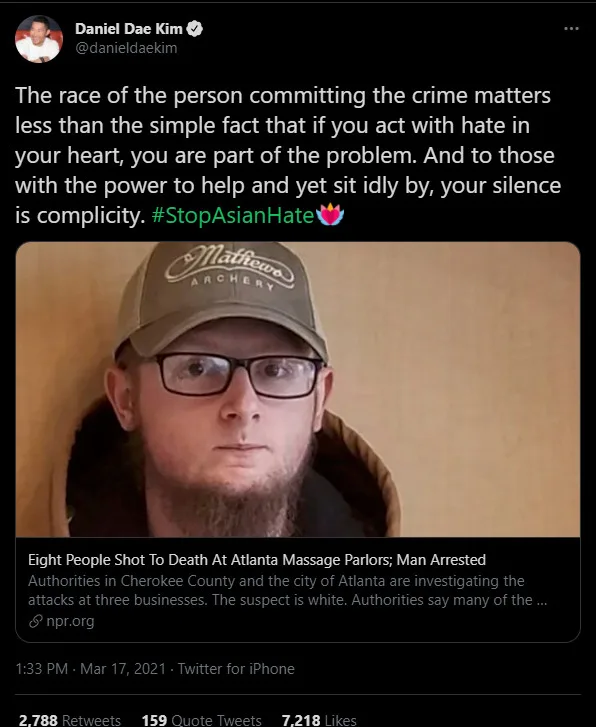Click the article description about Cherokee County
Screen dimensions: 596x727
tap(288, 590)
